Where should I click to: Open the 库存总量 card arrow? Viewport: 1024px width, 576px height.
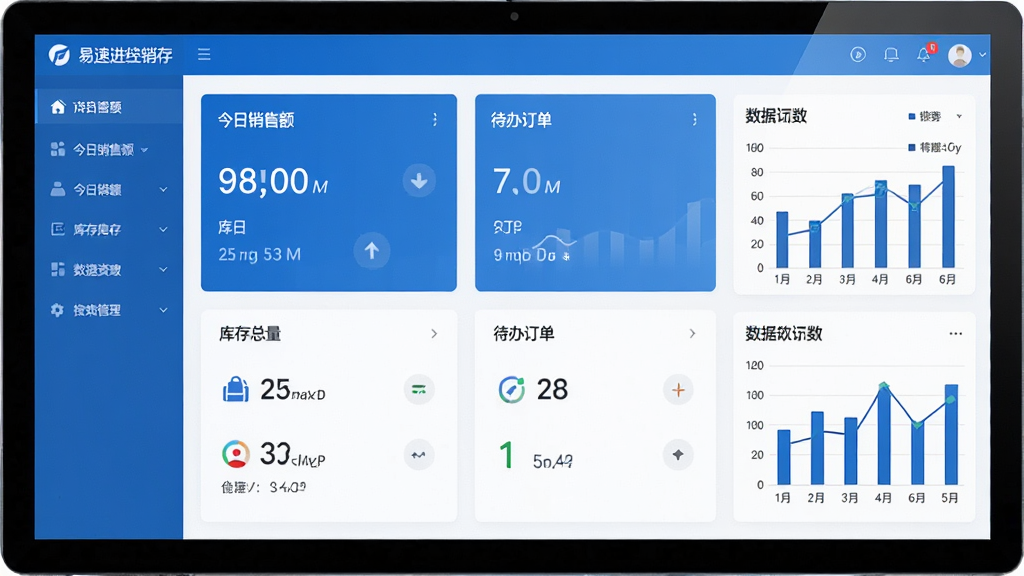click(434, 334)
